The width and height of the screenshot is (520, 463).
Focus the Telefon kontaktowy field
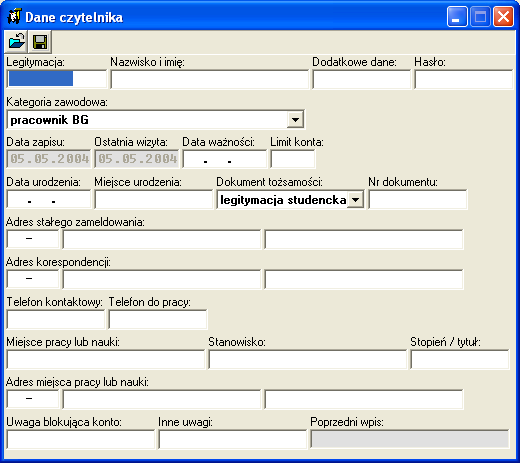point(56,319)
